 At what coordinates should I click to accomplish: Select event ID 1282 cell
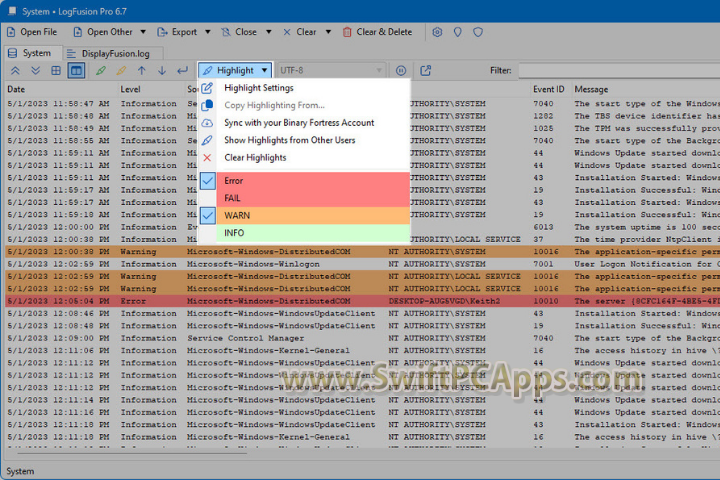543,116
